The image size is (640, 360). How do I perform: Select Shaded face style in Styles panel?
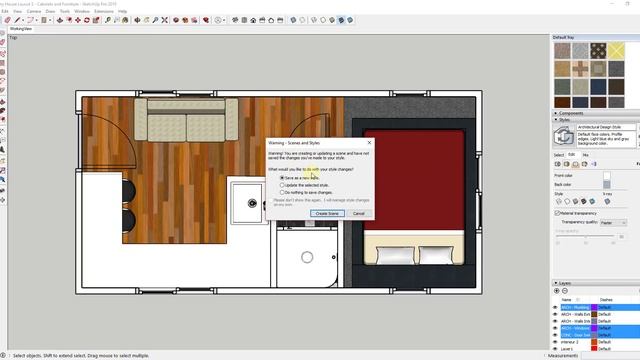coord(576,201)
